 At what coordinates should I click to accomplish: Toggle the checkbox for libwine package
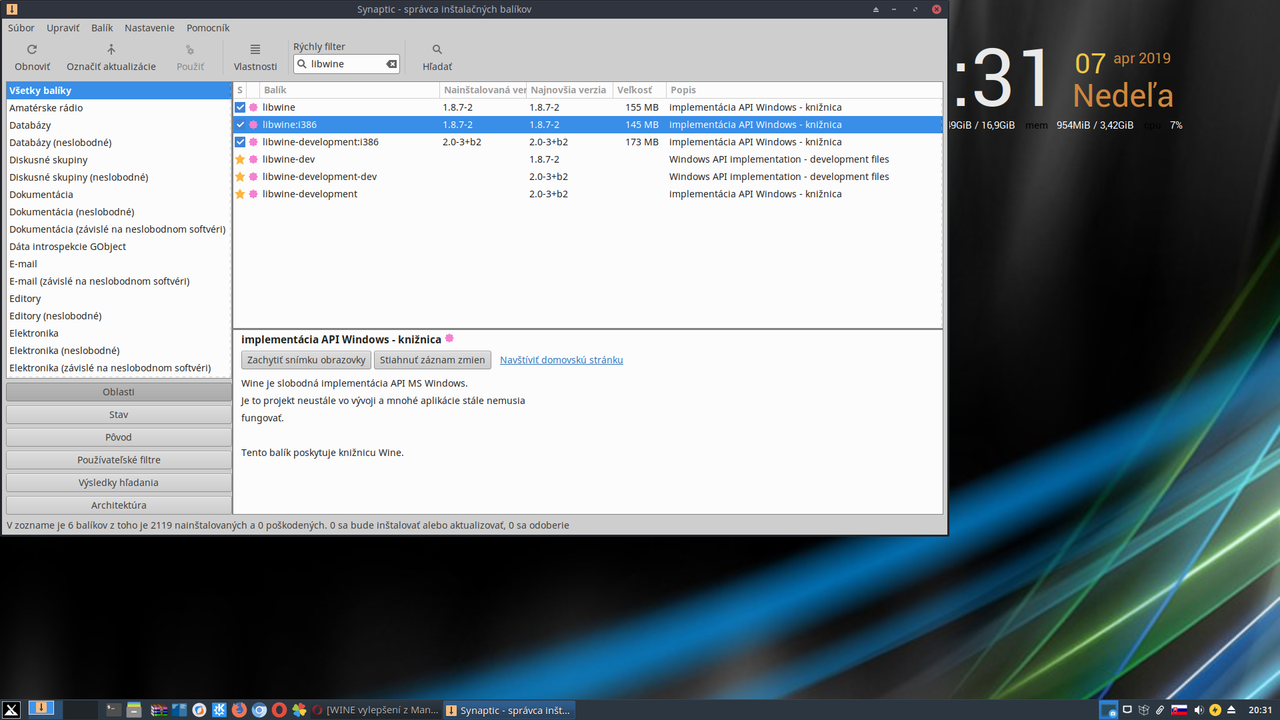[240, 107]
